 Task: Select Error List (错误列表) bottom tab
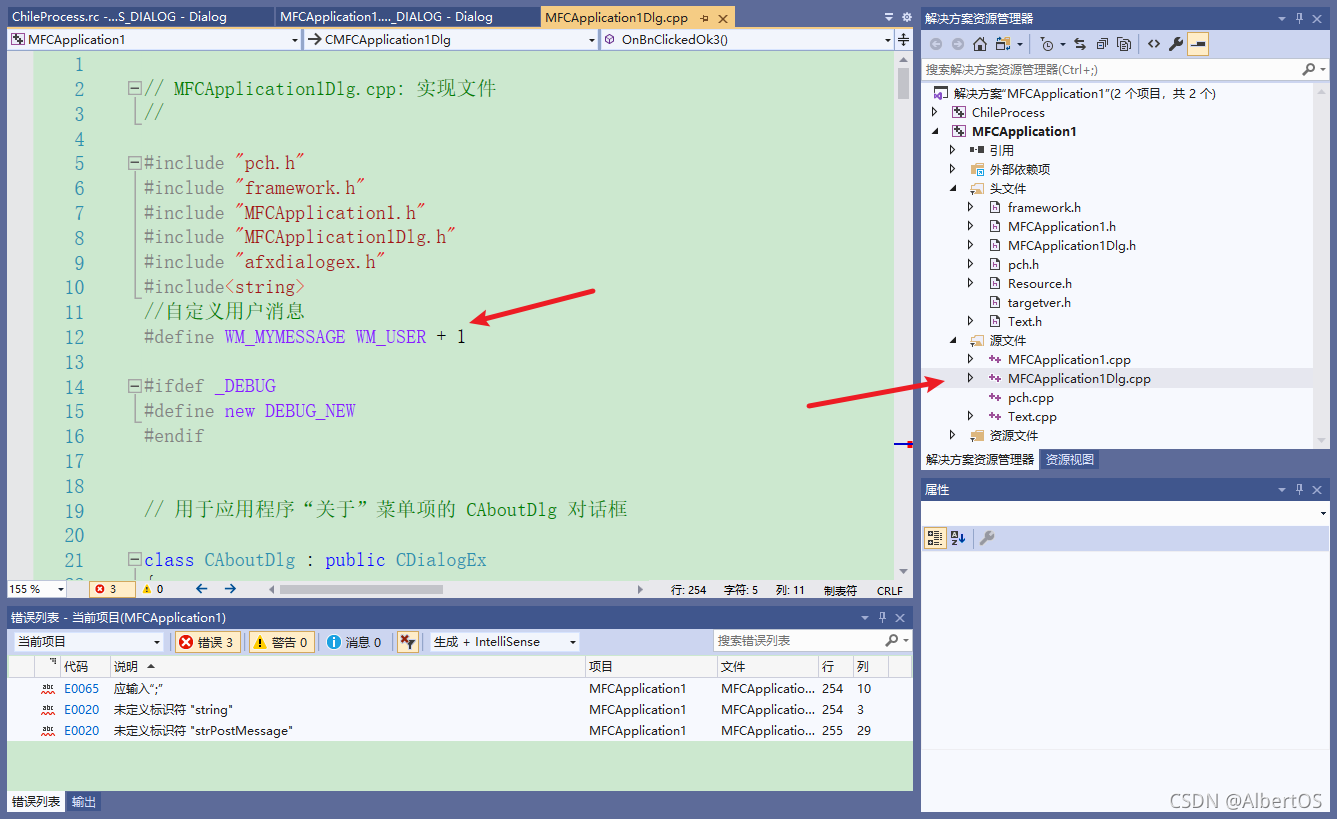click(37, 802)
